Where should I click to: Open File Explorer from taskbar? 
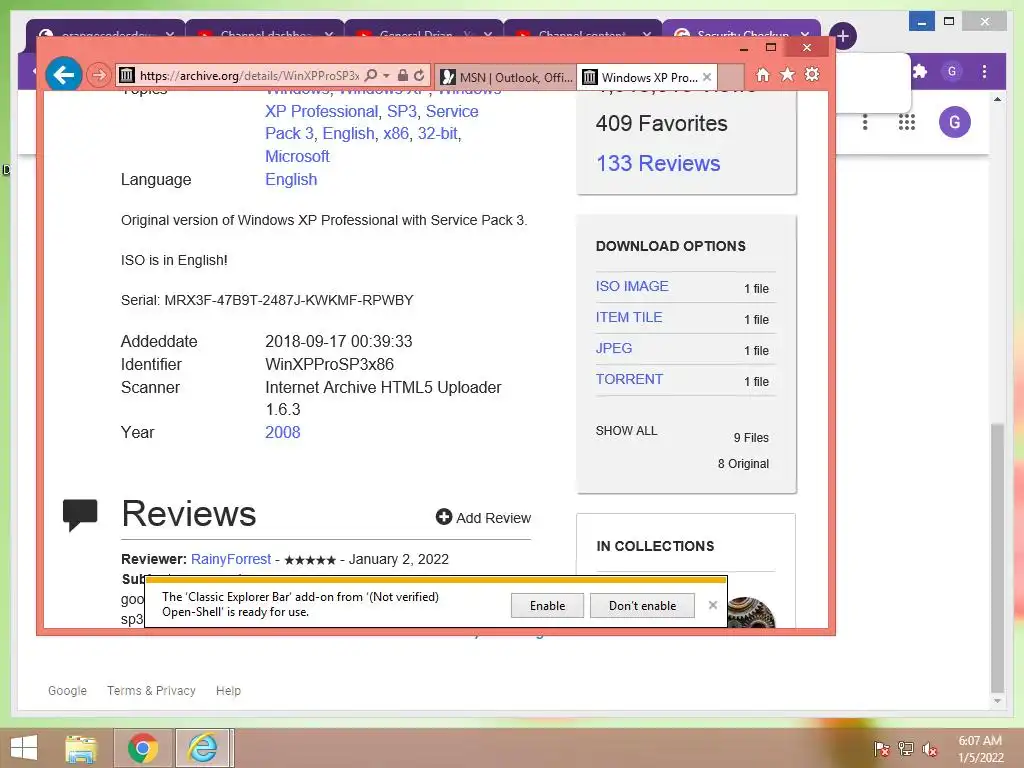(81, 748)
